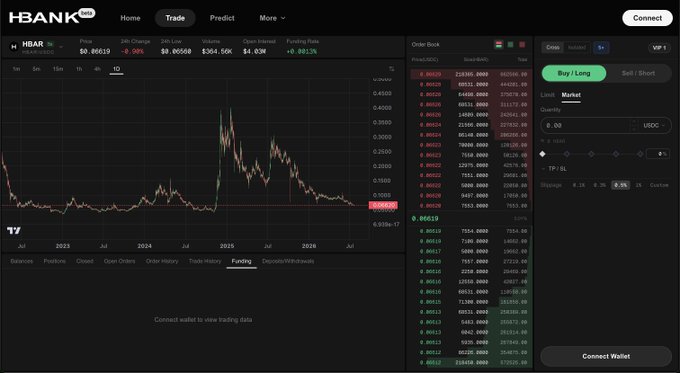Set slippage to 0.1%
This screenshot has width=680, height=373.
579,185
